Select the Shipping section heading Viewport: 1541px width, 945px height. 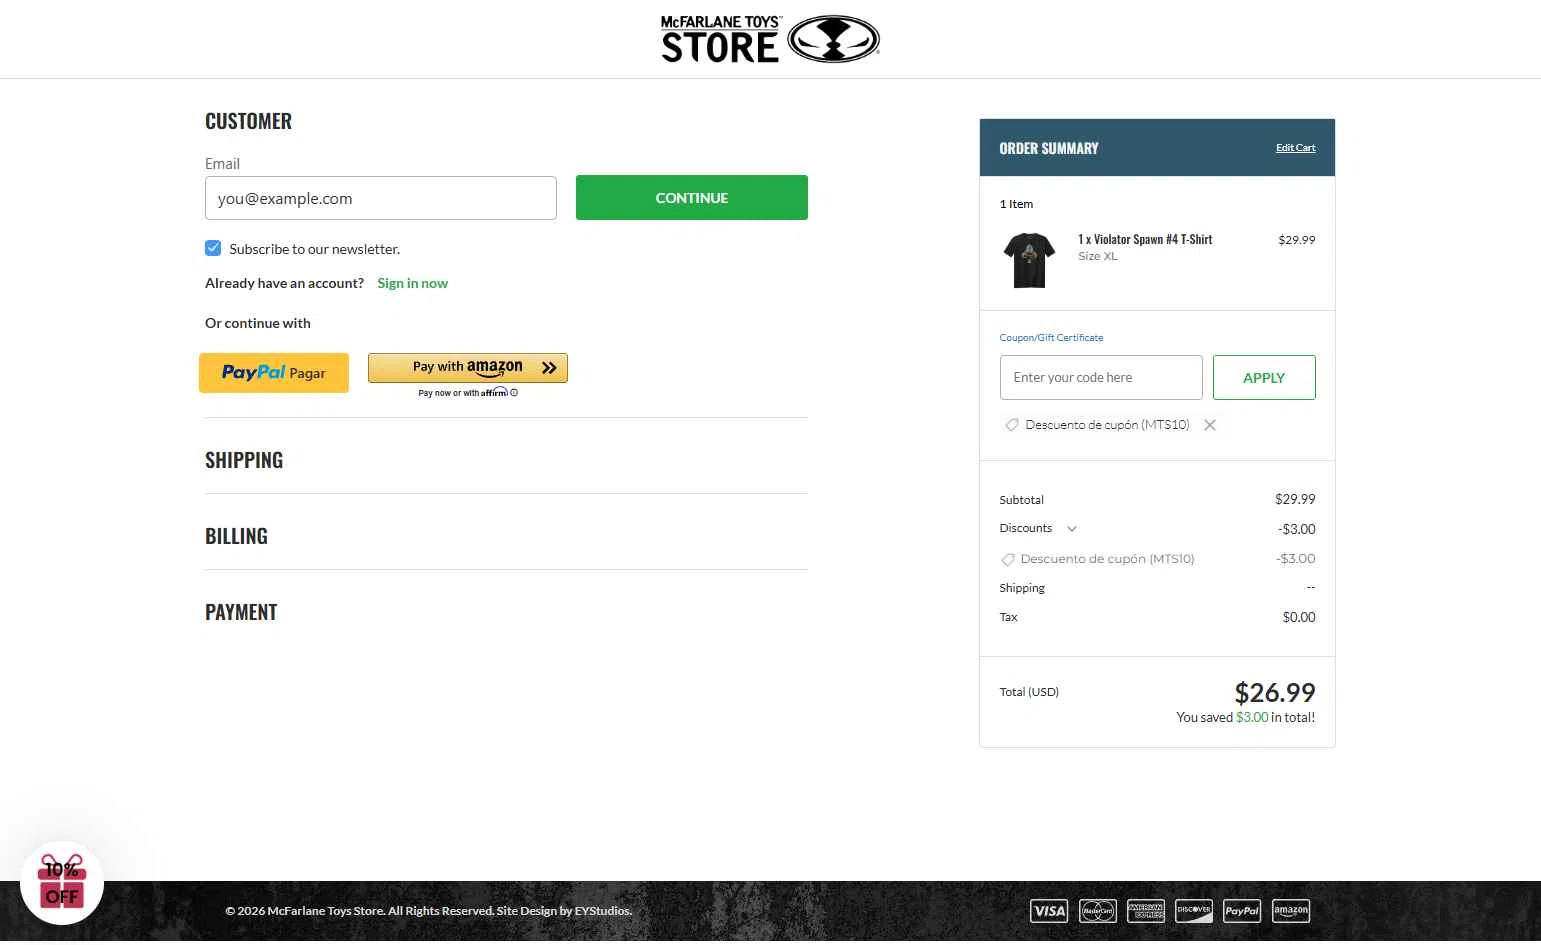coord(244,460)
